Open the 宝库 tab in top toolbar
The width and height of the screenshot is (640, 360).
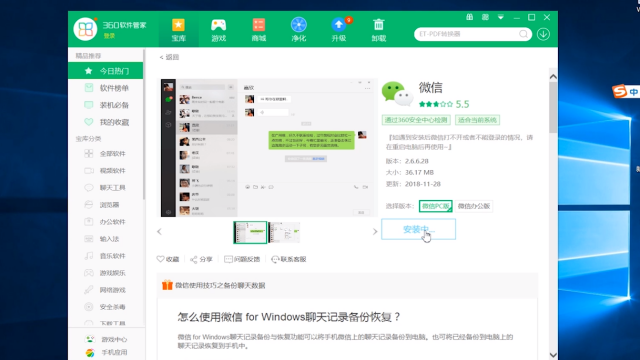[x=178, y=30]
